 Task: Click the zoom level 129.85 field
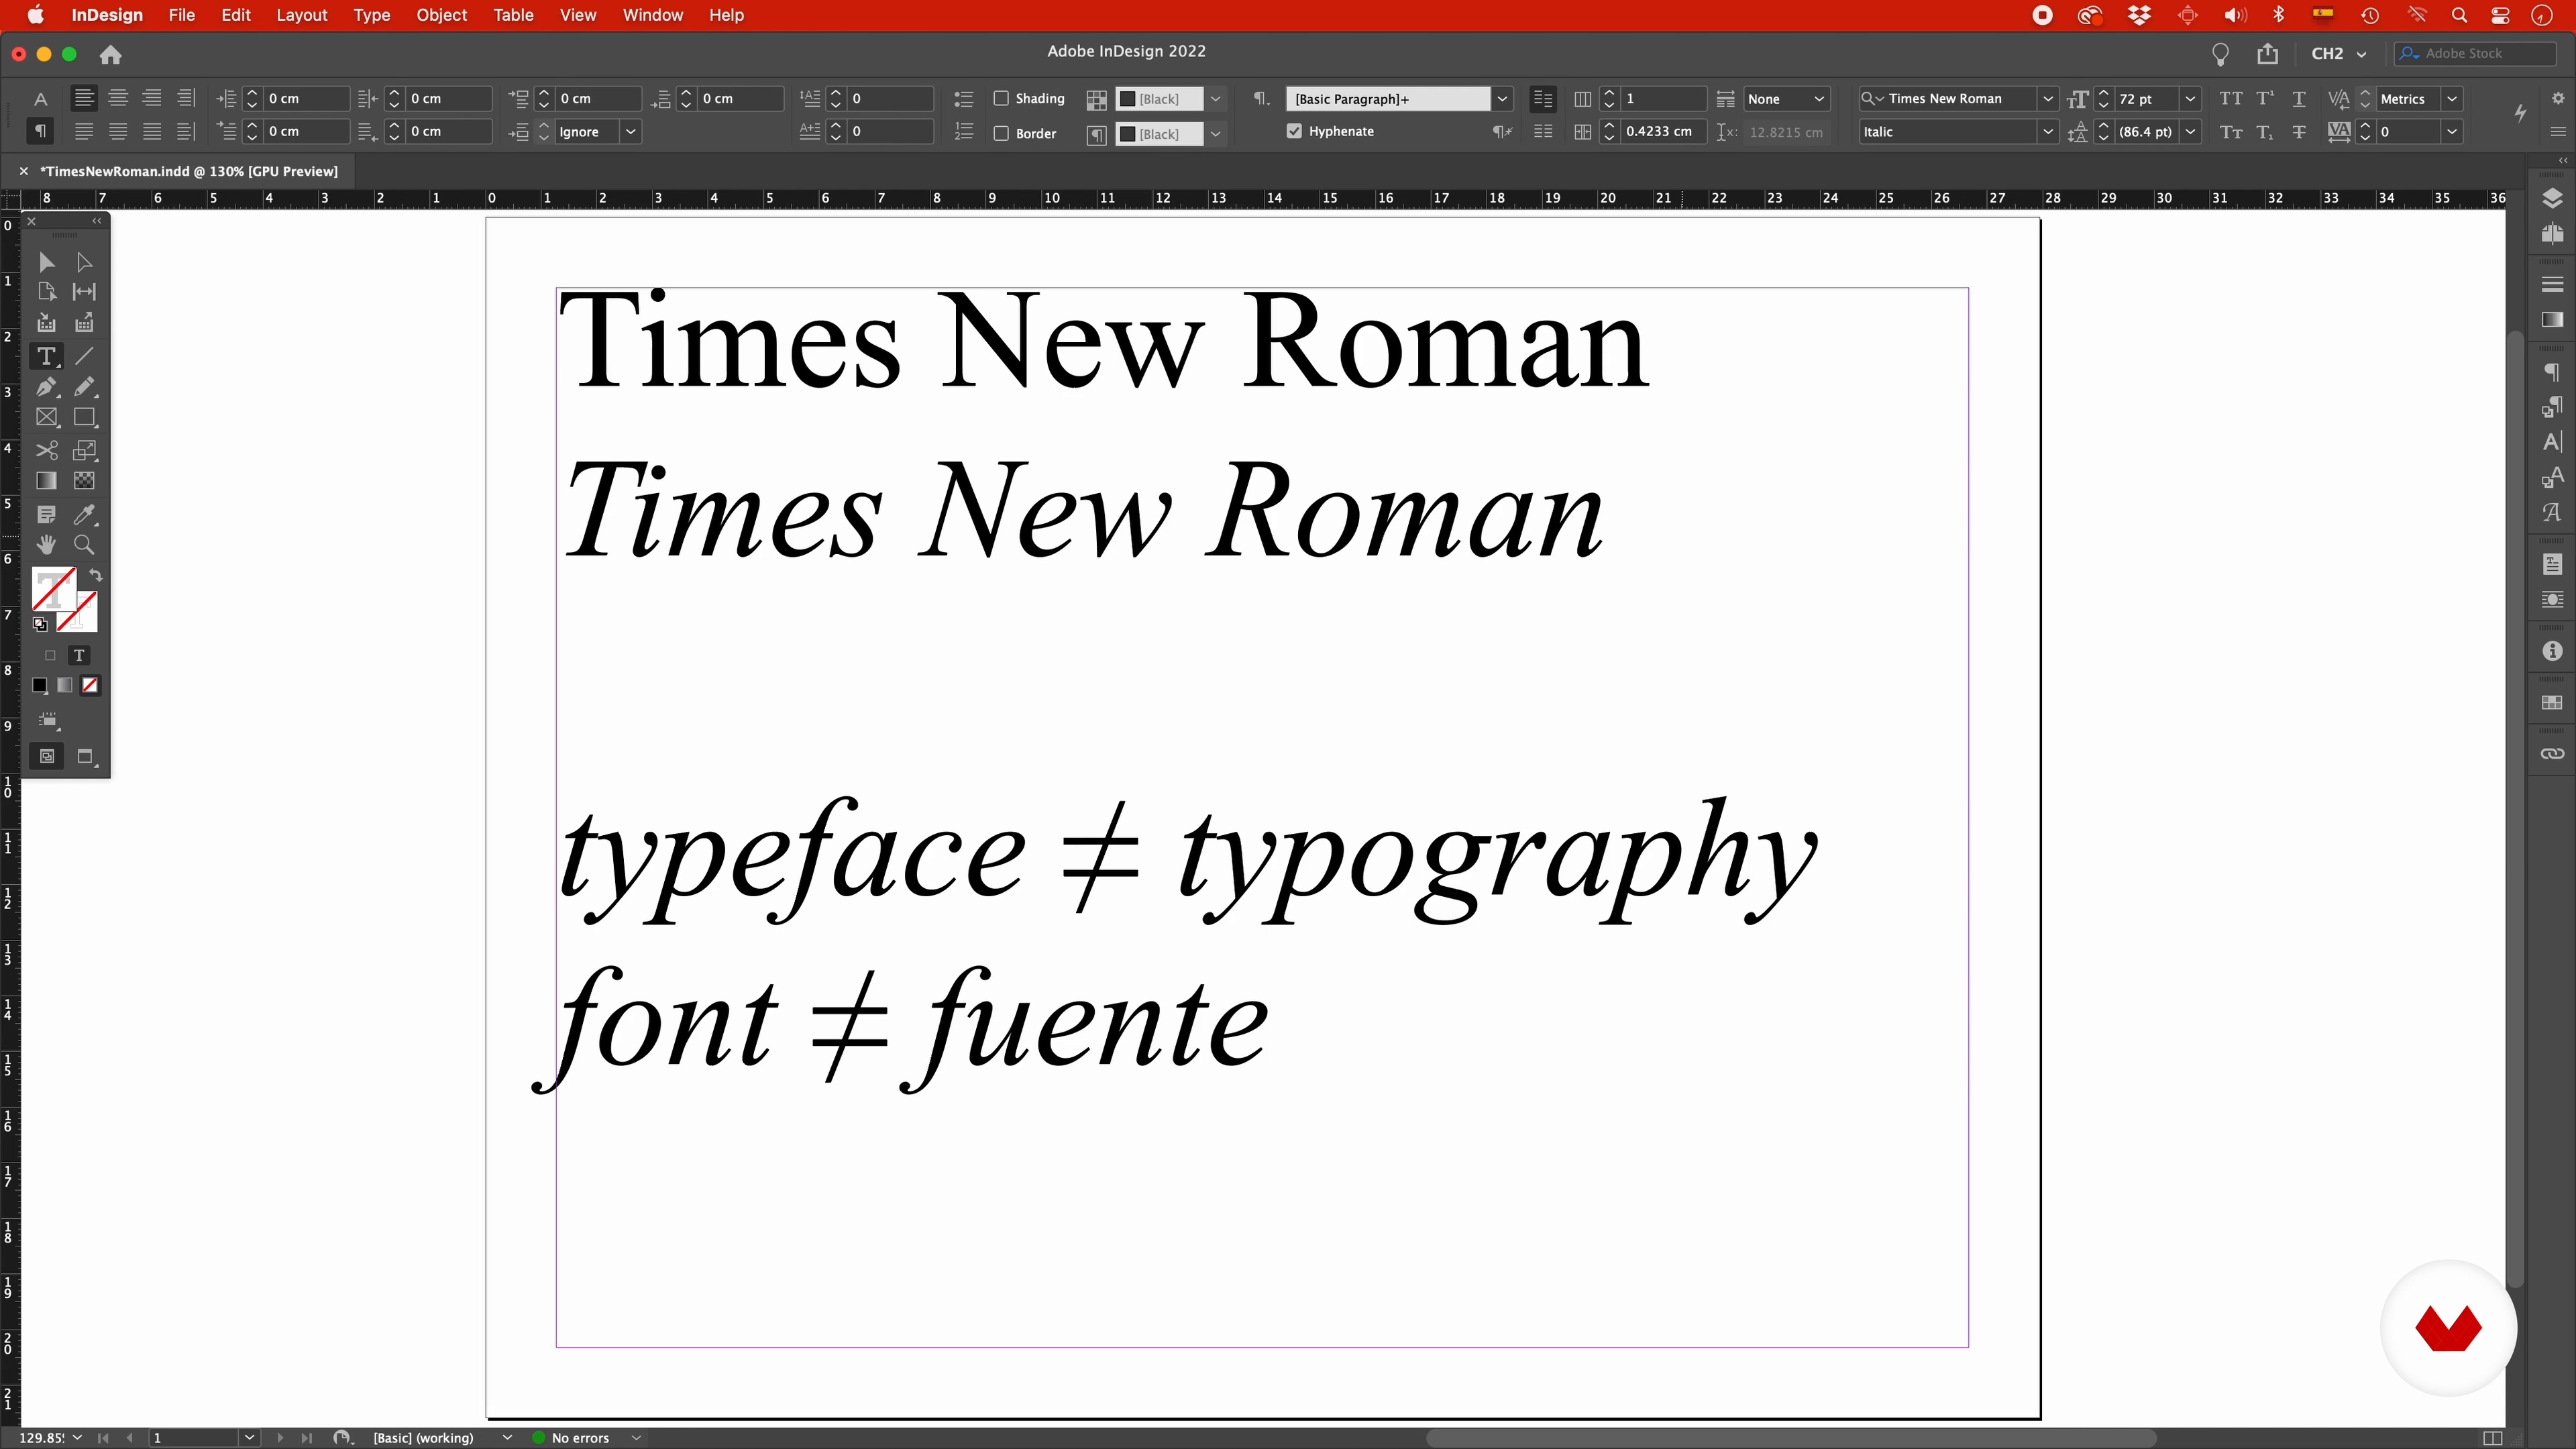click(x=42, y=1438)
